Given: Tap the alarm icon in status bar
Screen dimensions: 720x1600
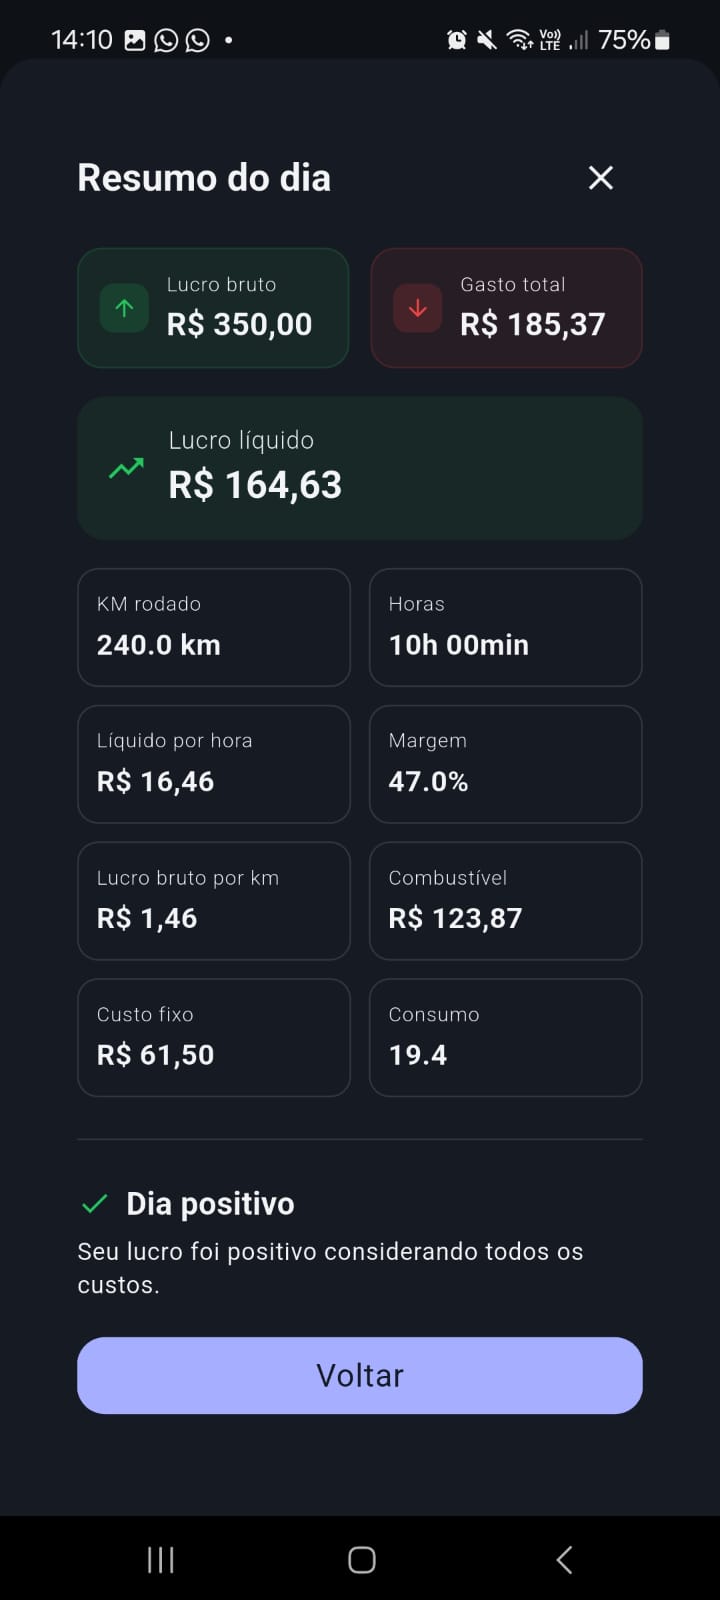Looking at the screenshot, I should coord(456,40).
